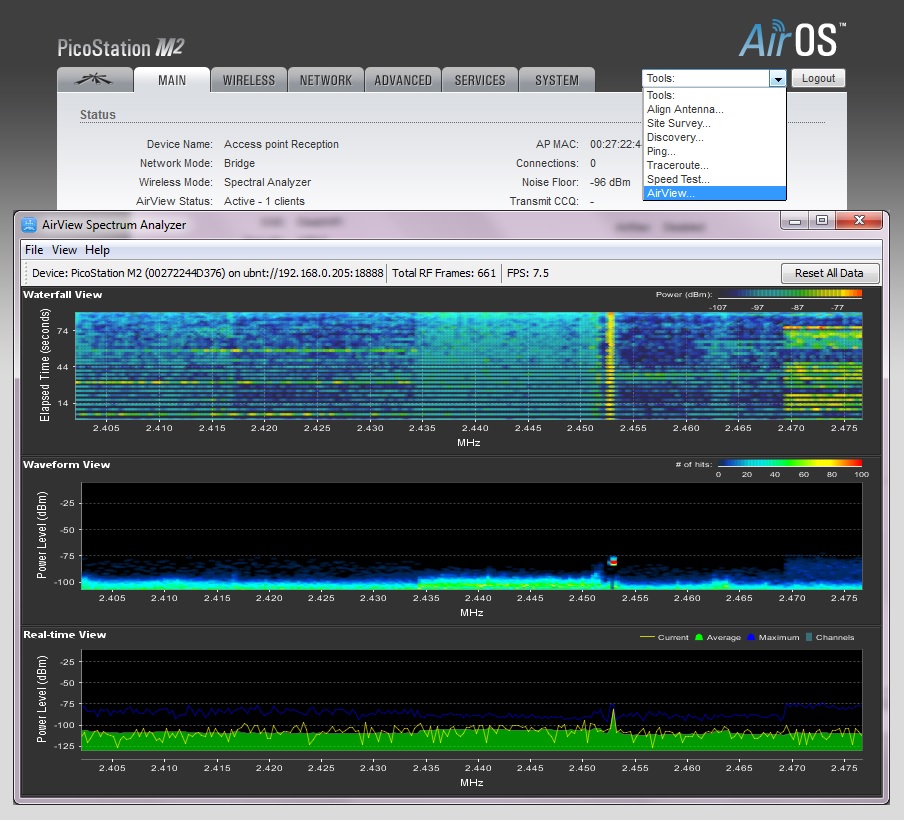The height and width of the screenshot is (820, 904).
Task: Click the Waveform '# of hits' color scale
Action: point(790,463)
